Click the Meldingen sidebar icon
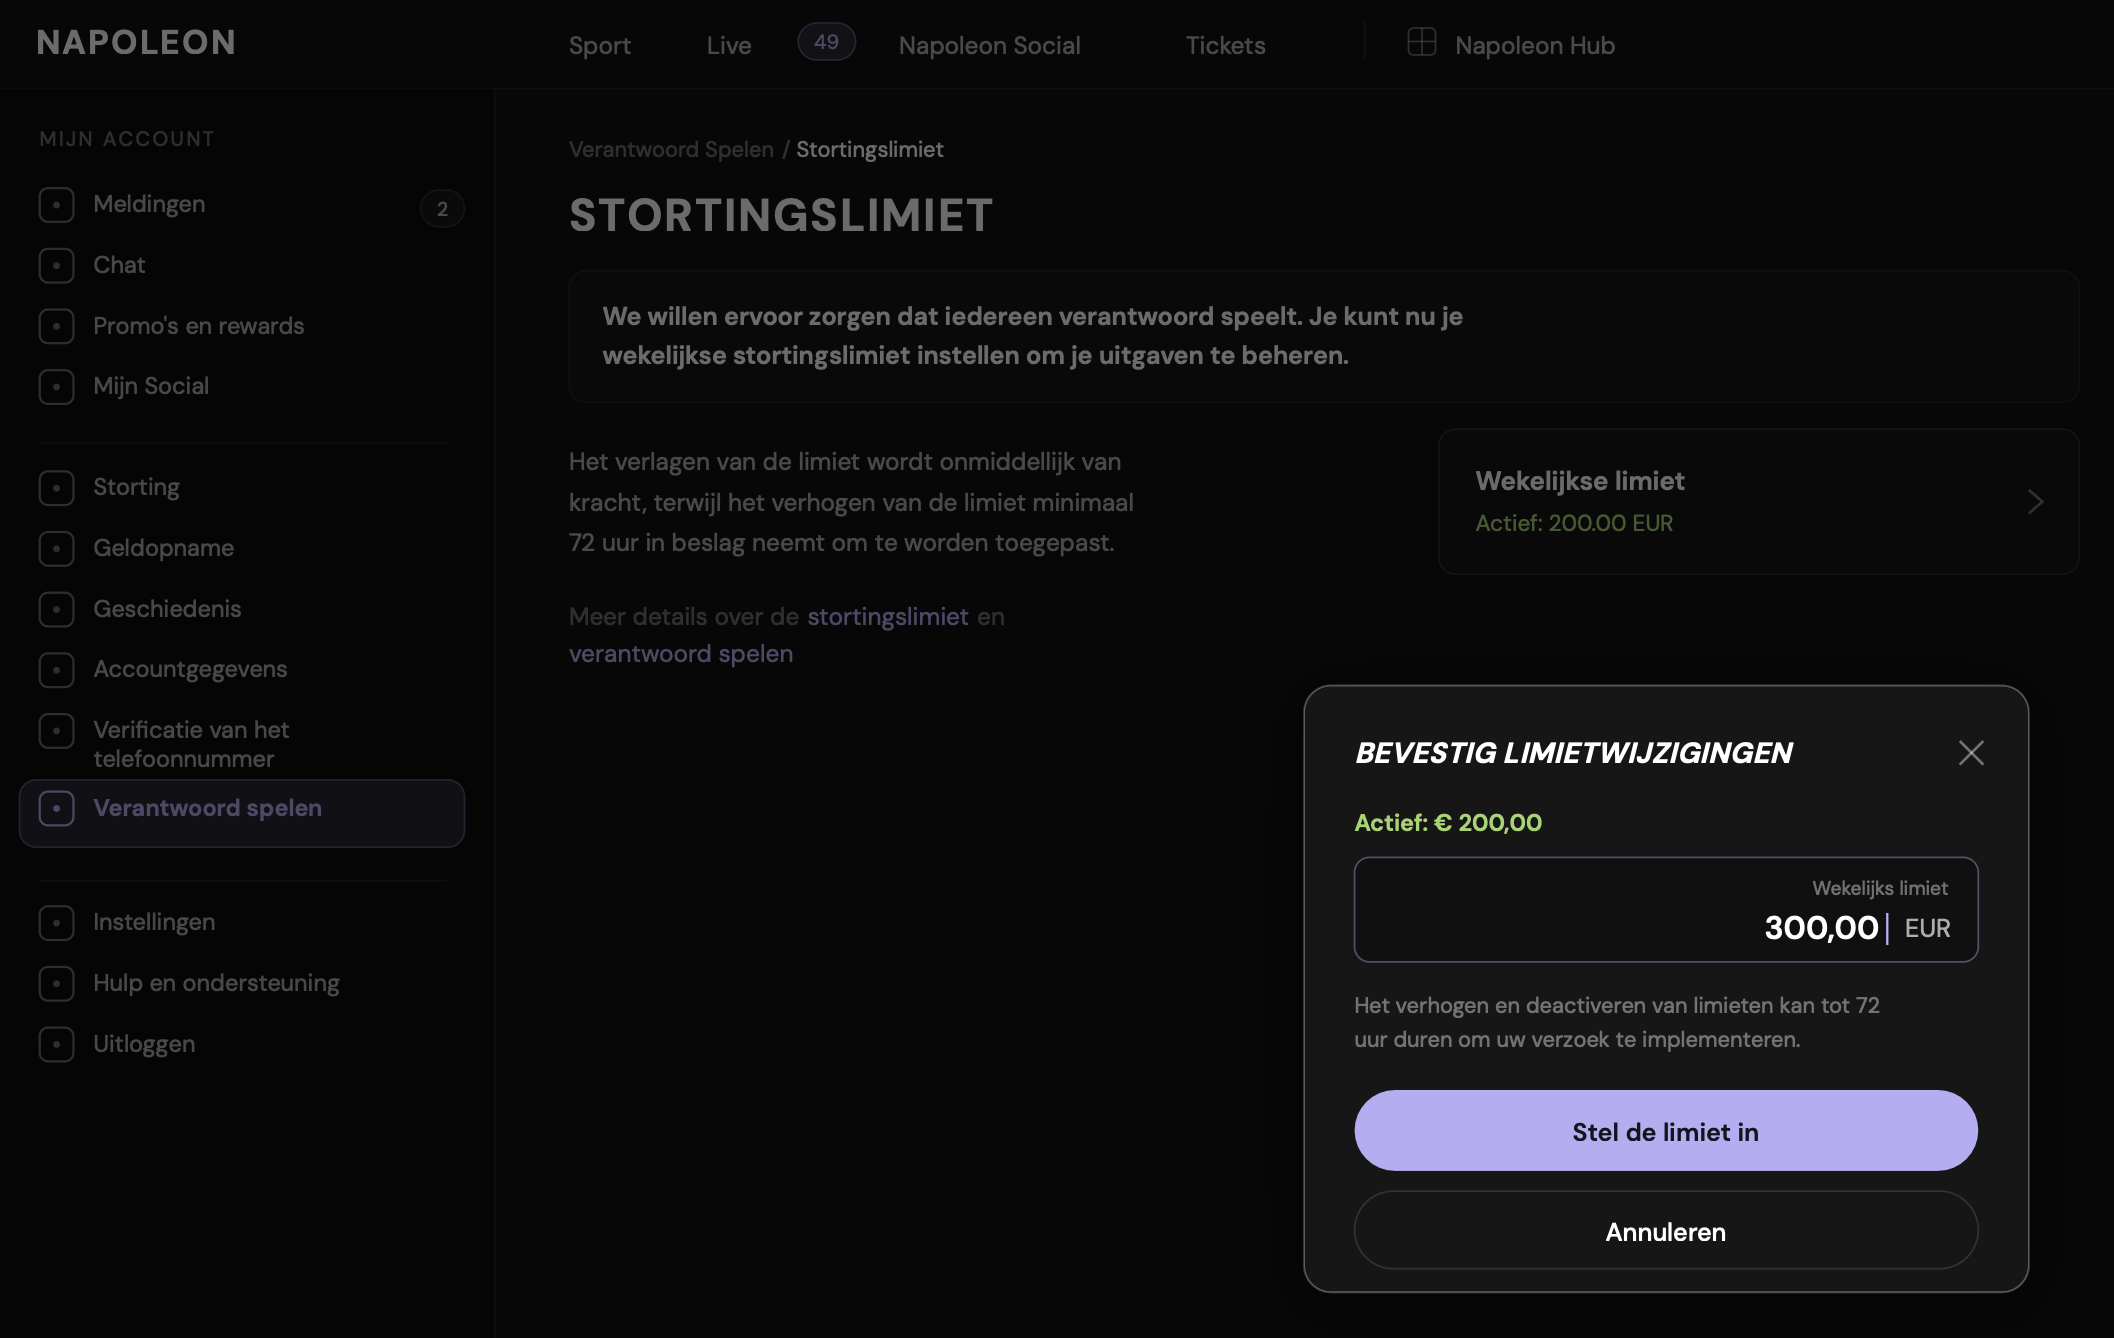2114x1338 pixels. point(56,205)
